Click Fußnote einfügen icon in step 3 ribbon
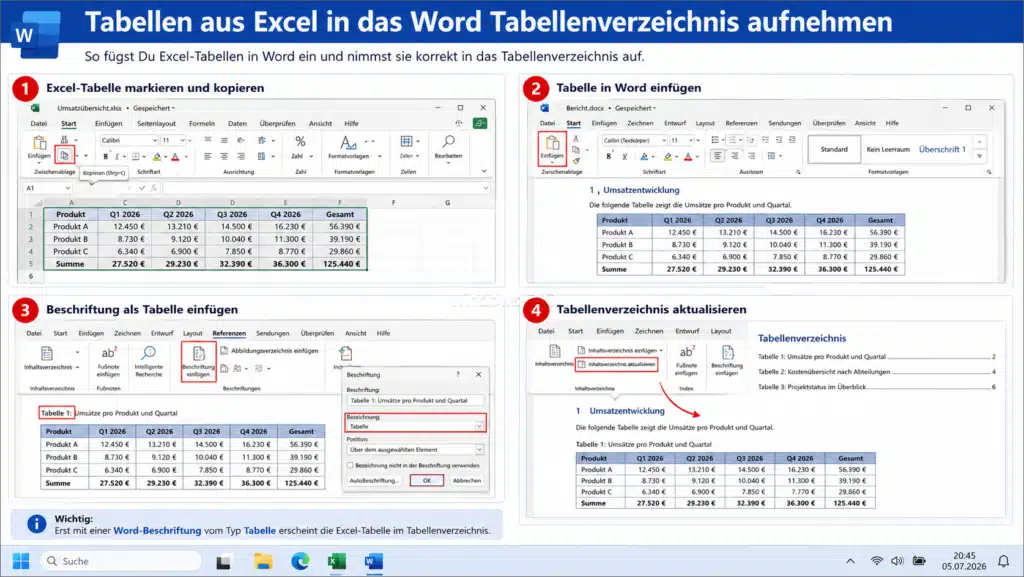The image size is (1024, 577). pyautogui.click(x=108, y=353)
